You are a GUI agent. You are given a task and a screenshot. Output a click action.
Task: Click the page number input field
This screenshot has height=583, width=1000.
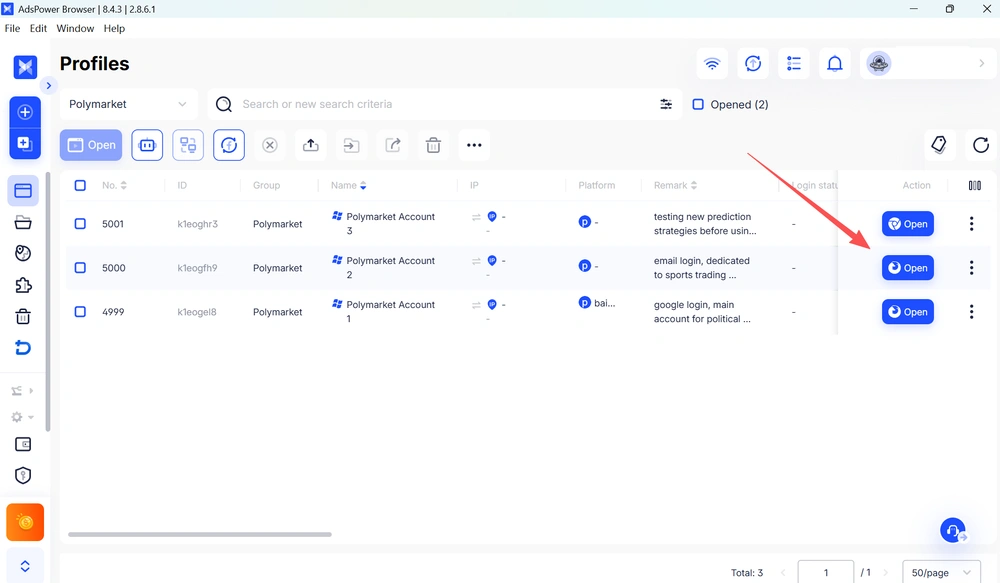pos(825,572)
